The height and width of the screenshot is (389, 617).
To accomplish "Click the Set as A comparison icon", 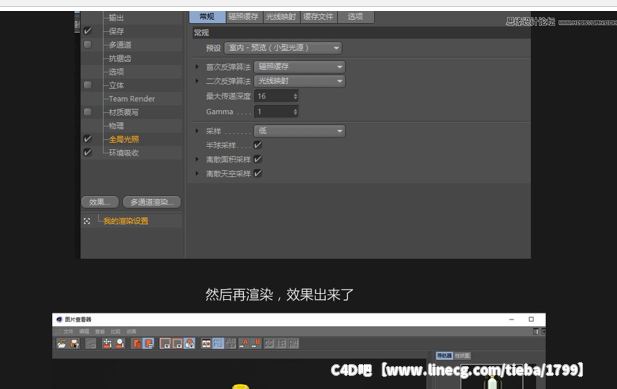I will [244, 343].
